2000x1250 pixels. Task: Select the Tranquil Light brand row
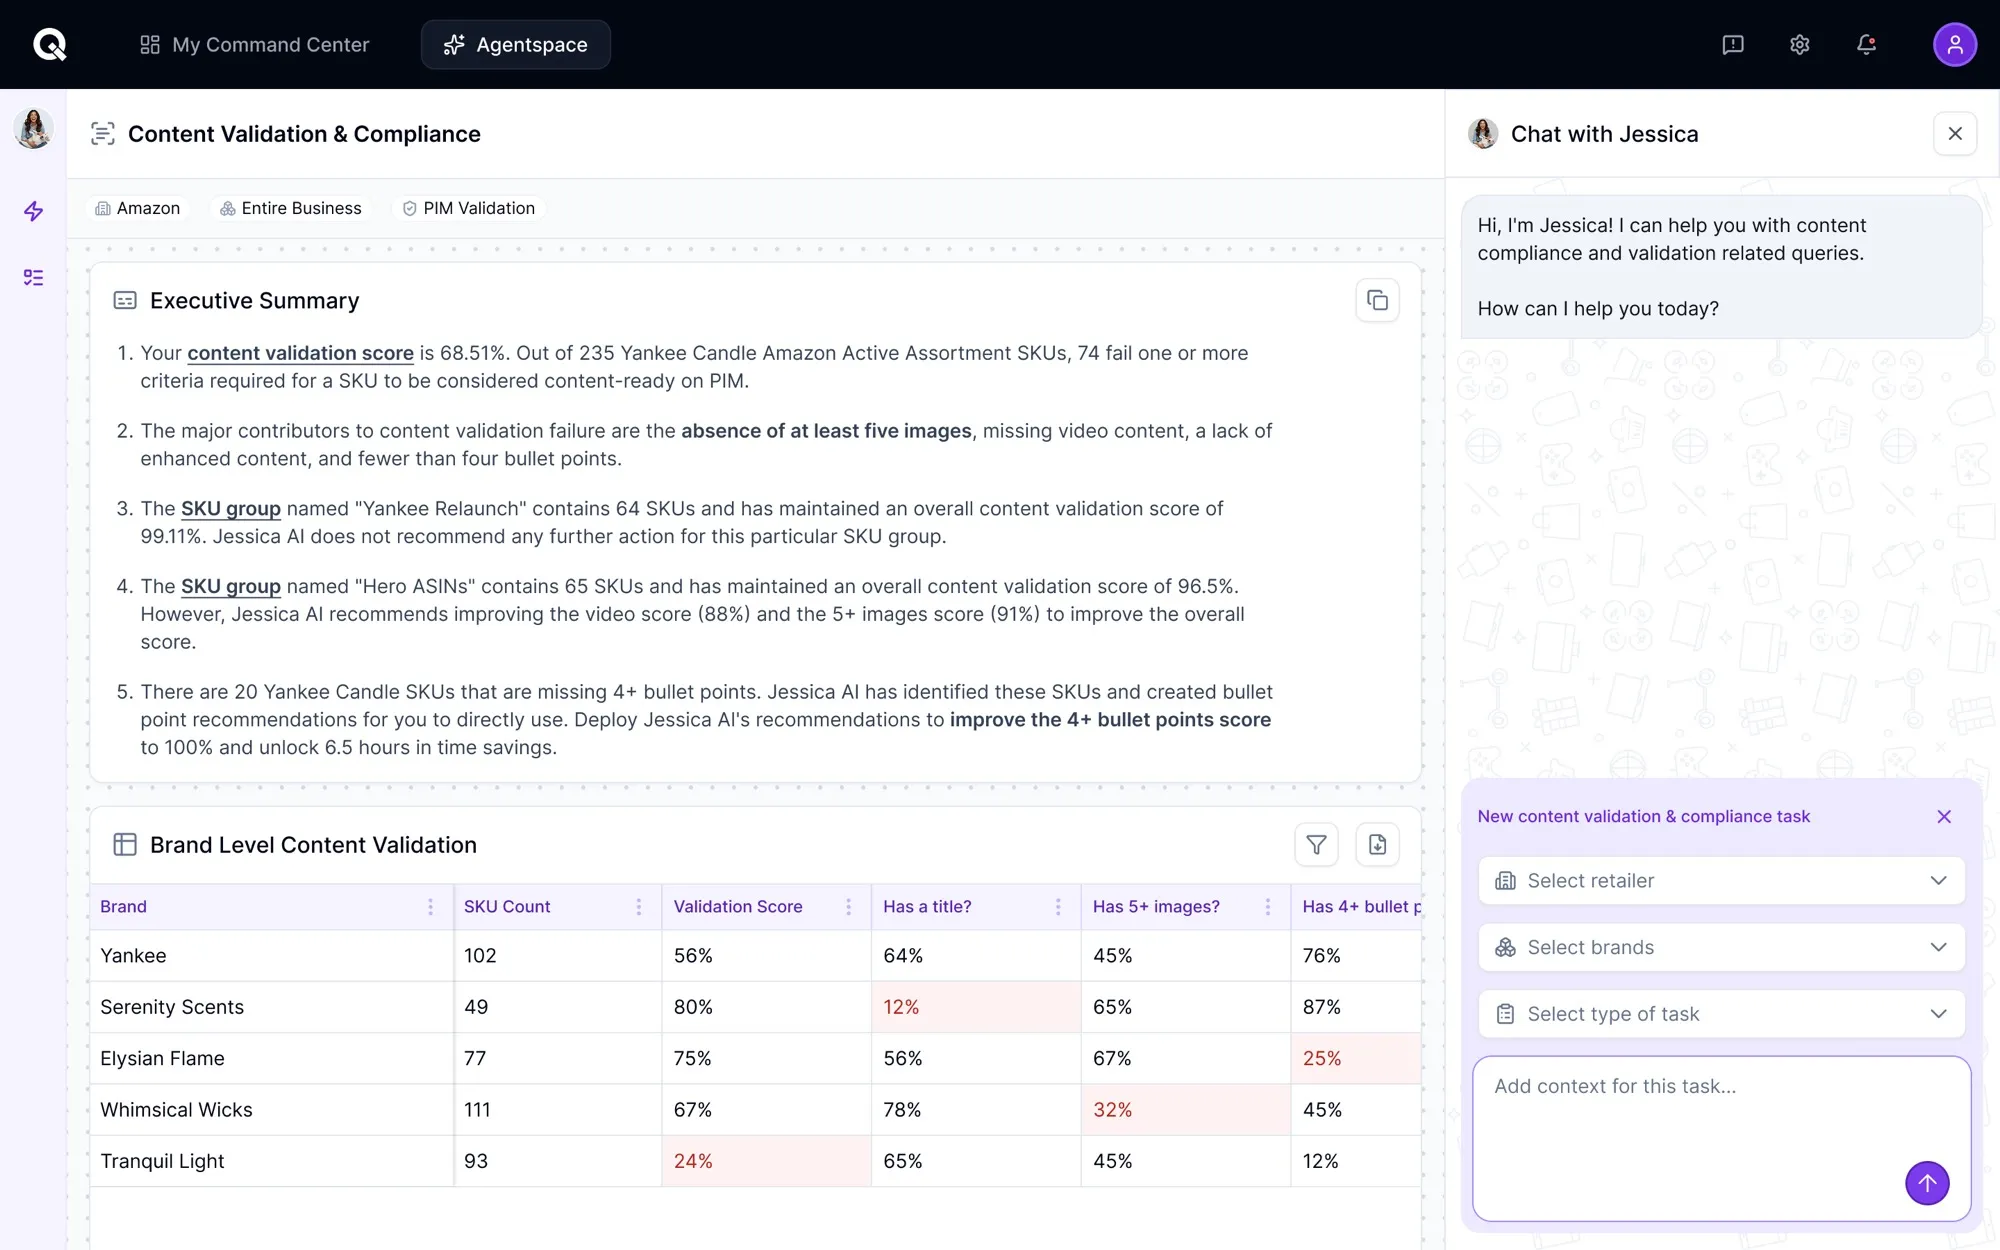pos(755,1161)
